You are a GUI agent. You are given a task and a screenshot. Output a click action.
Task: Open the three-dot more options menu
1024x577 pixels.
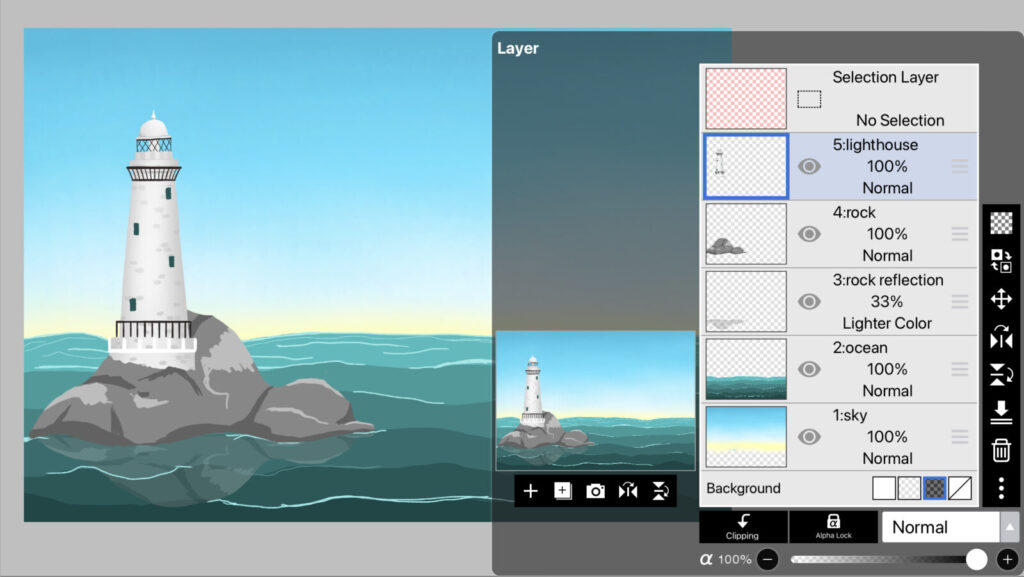[x=1001, y=488]
